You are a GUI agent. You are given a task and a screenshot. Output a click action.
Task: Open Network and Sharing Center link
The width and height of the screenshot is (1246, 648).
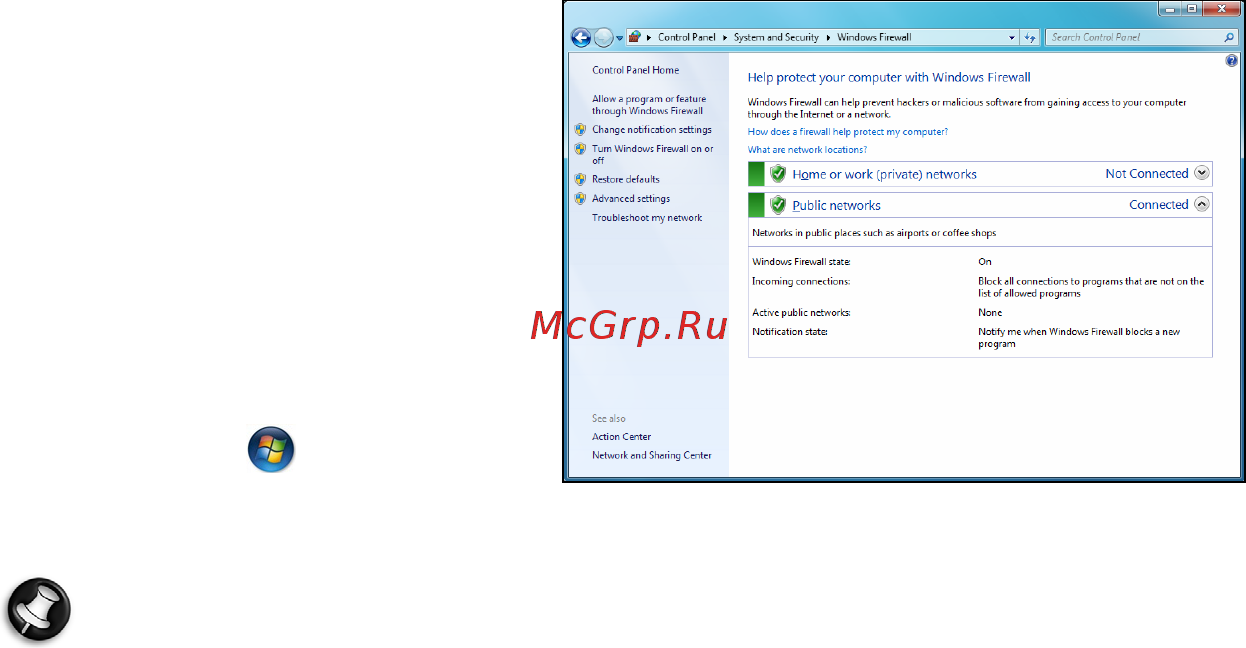[652, 455]
